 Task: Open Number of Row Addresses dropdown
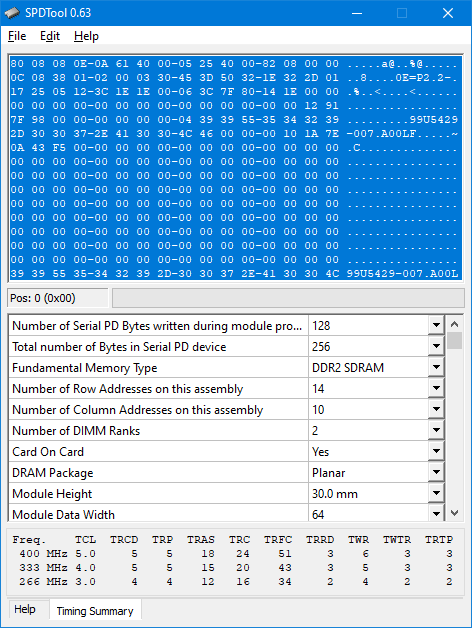pos(436,388)
